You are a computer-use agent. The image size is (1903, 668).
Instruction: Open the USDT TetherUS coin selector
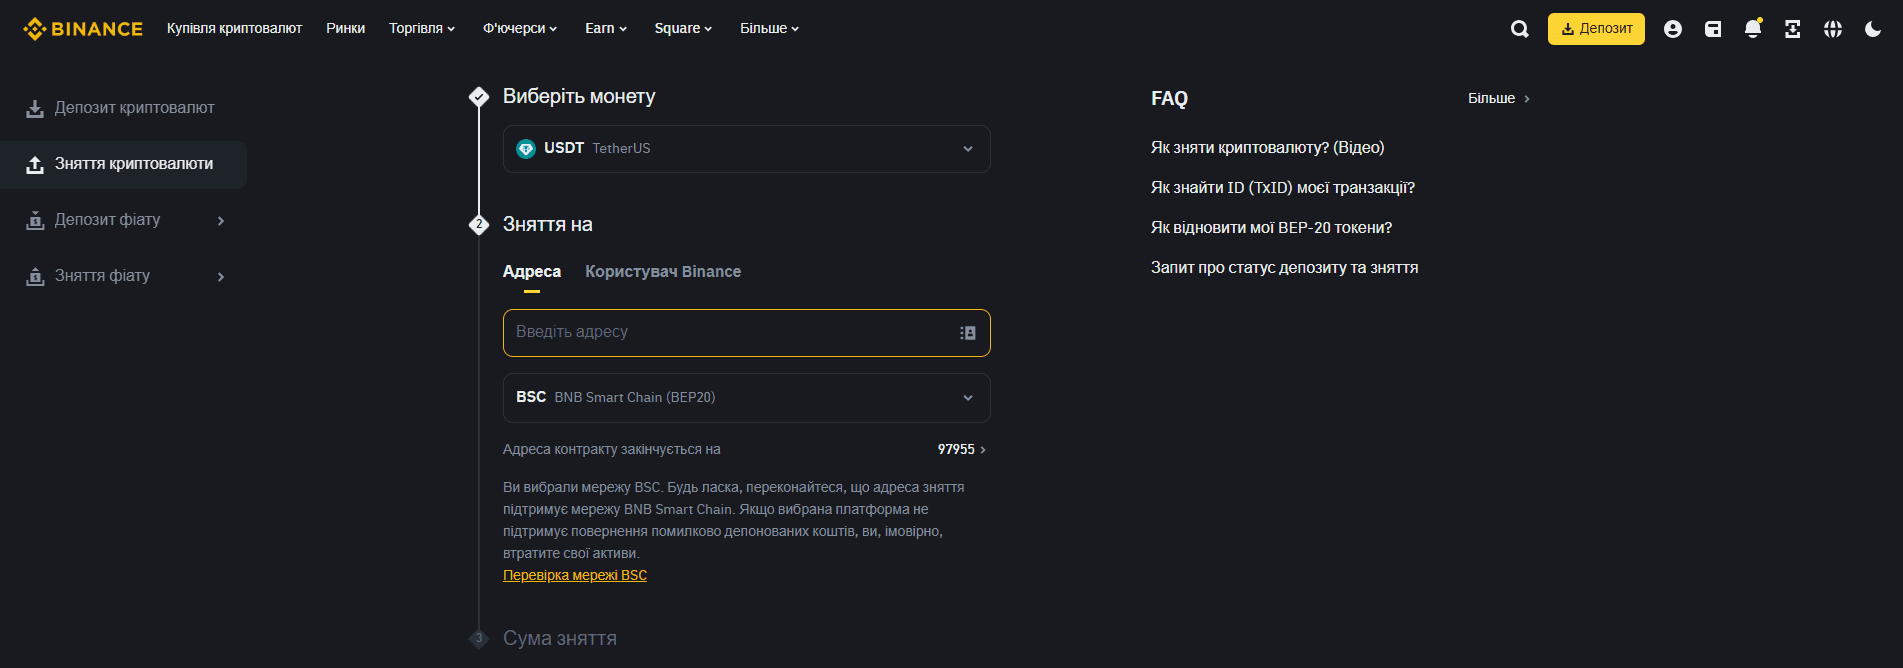[x=746, y=149]
